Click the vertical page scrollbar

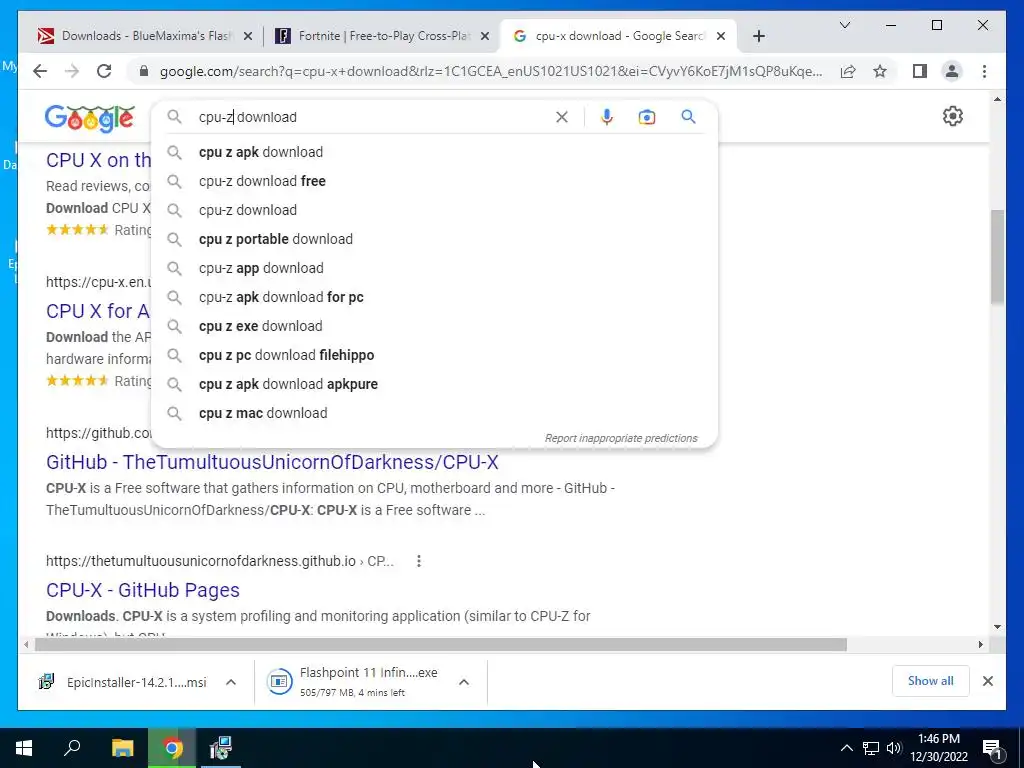coord(997,257)
